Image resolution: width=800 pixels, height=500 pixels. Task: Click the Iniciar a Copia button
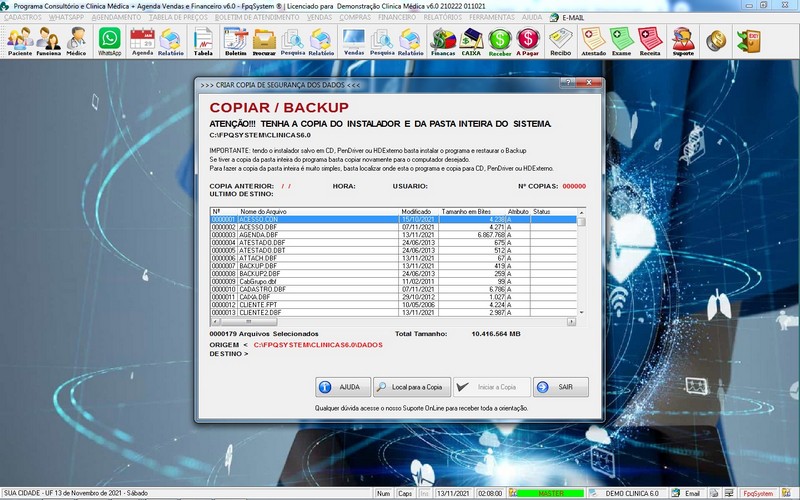pos(492,387)
